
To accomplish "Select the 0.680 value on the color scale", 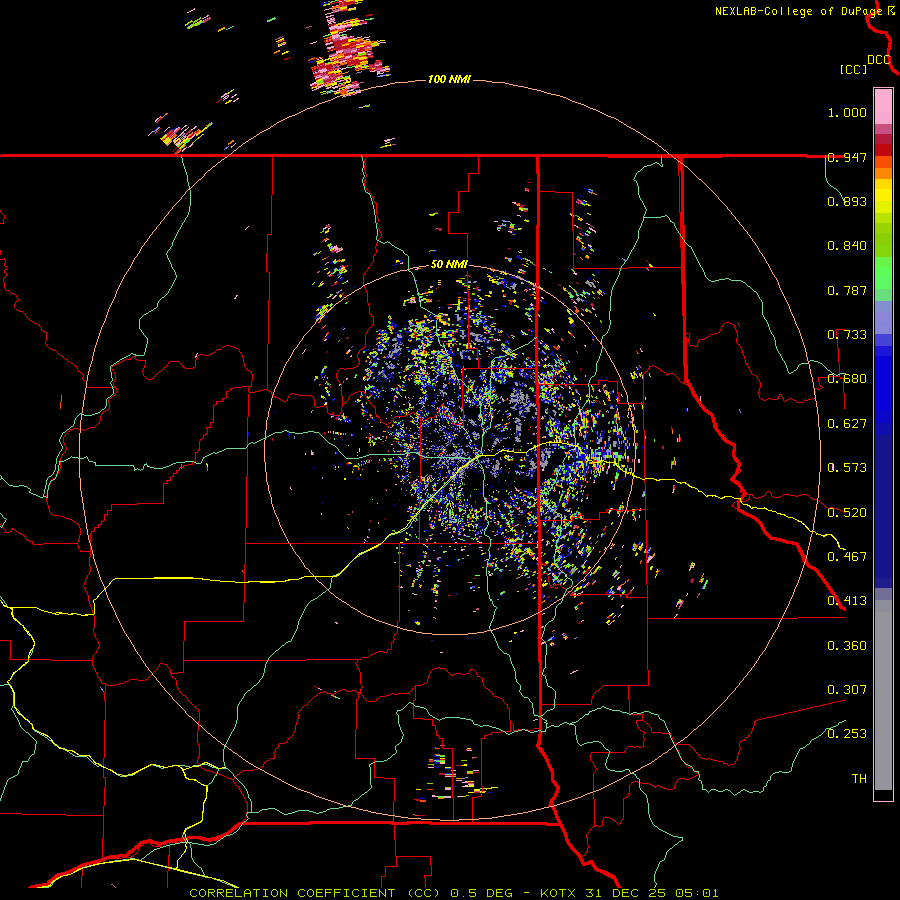I will [847, 379].
